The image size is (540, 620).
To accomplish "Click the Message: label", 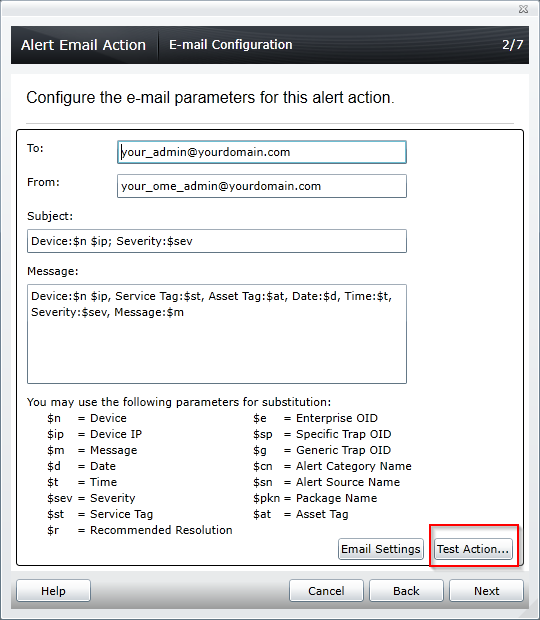I will tap(53, 271).
